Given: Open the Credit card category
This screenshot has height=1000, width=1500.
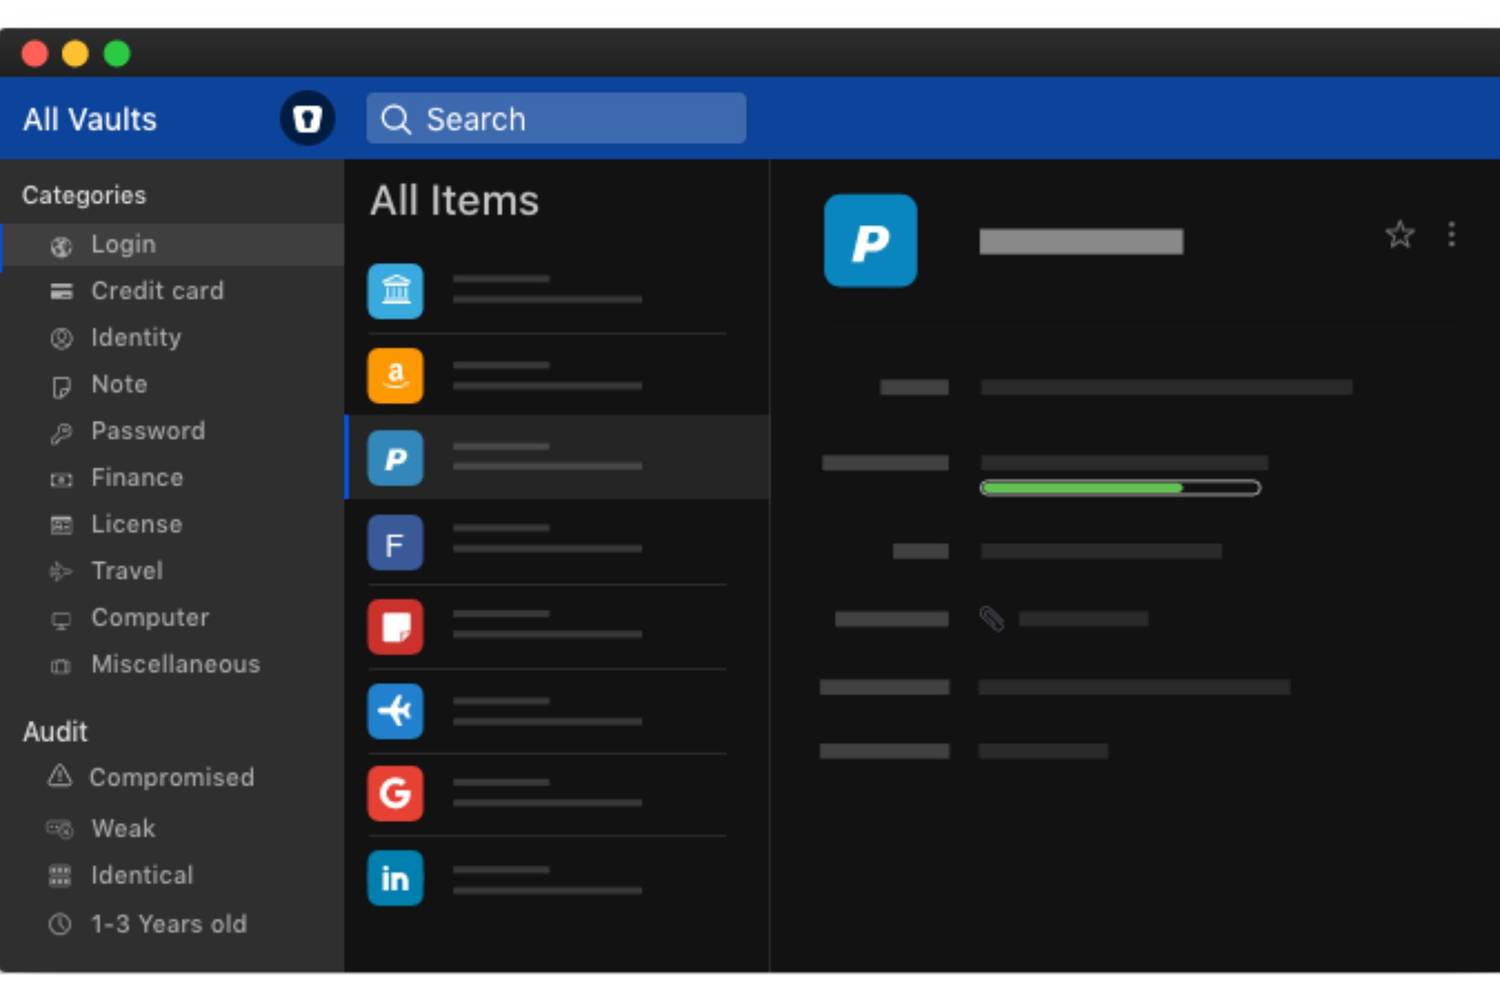Looking at the screenshot, I should 157,291.
